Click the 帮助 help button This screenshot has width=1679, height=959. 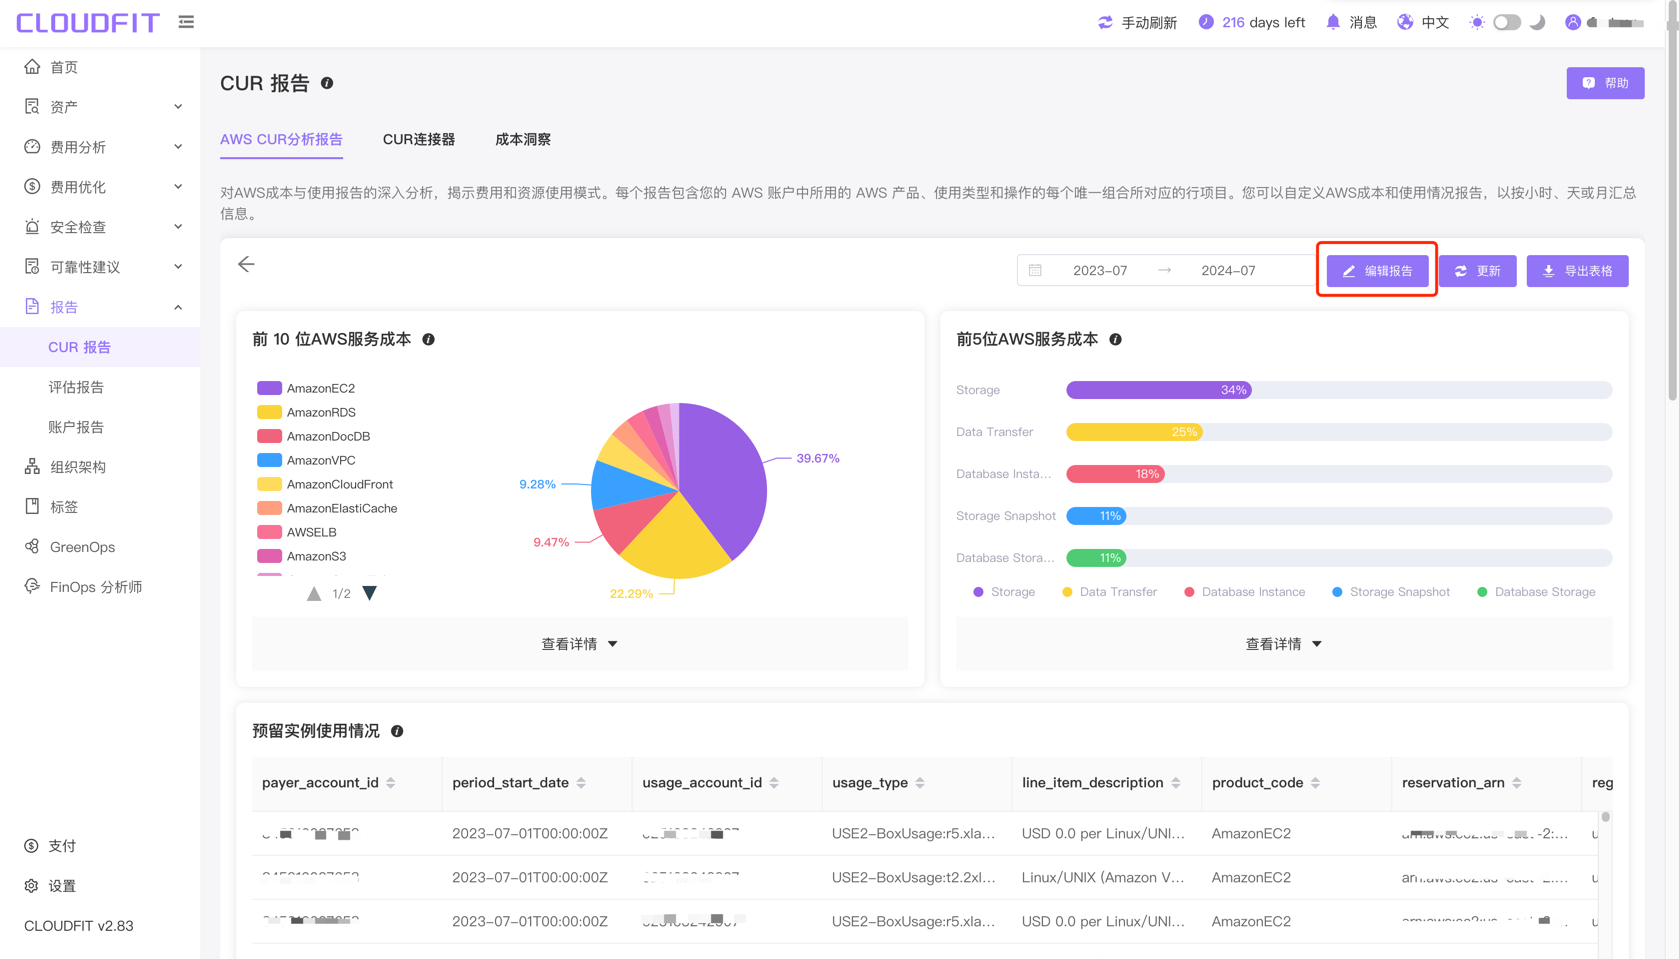coord(1605,83)
